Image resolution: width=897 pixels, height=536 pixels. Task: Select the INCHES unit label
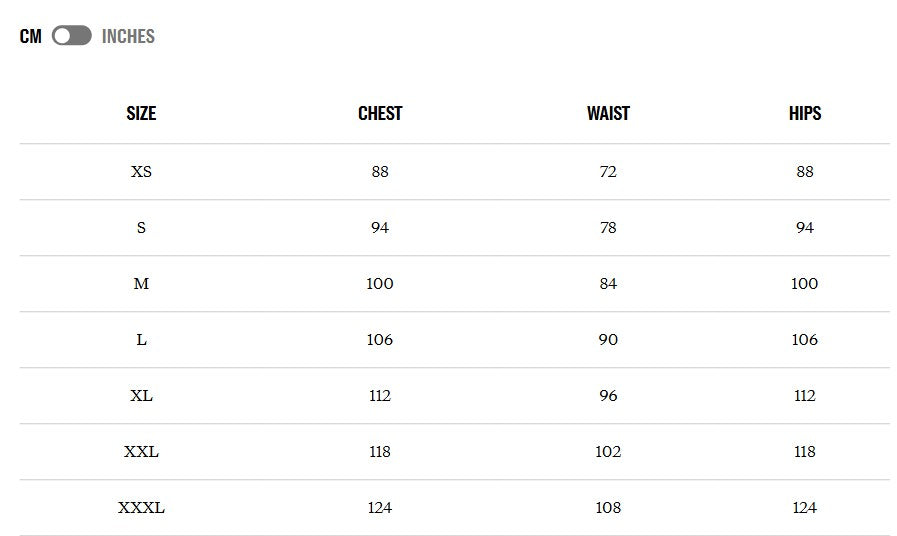pos(128,36)
